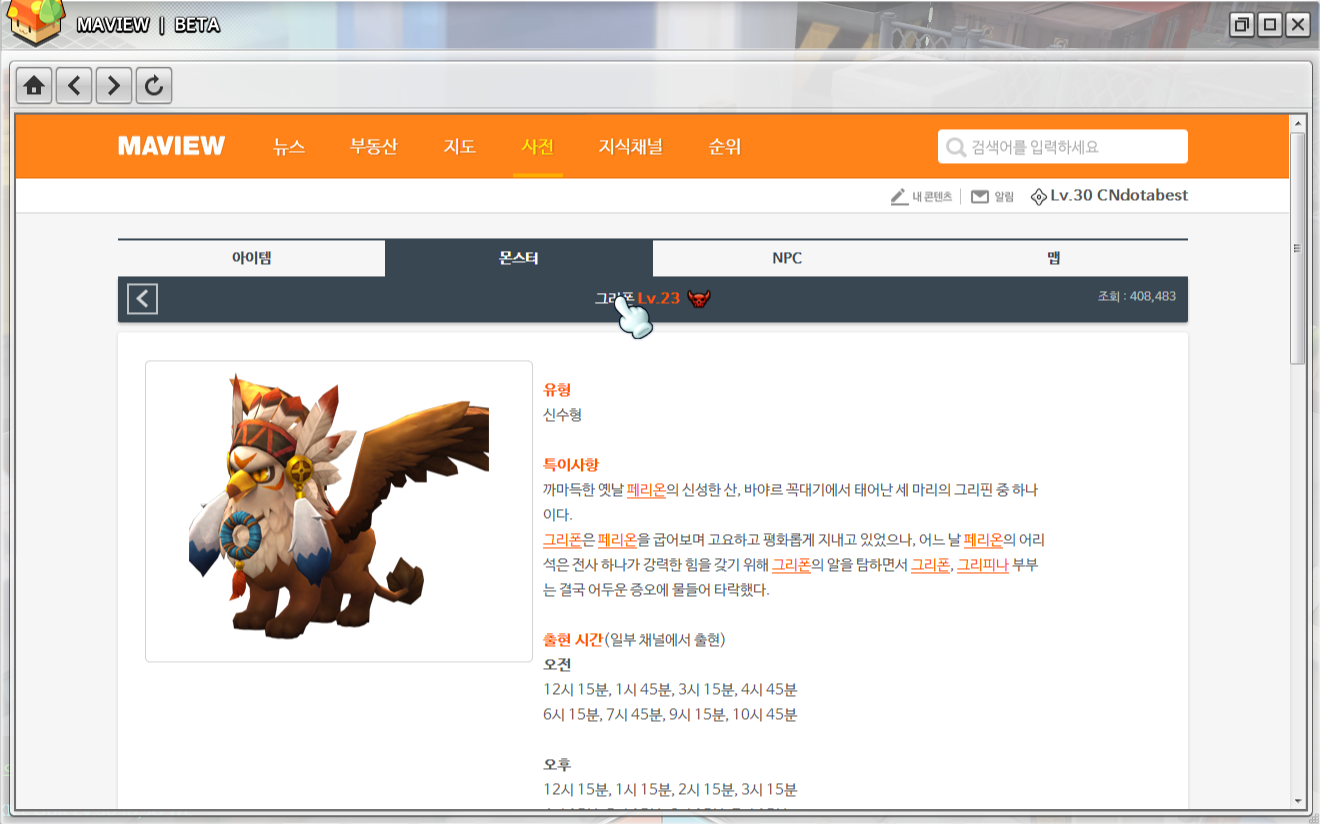Switch to the 아이템 tab
1320x824 pixels.
tap(252, 258)
